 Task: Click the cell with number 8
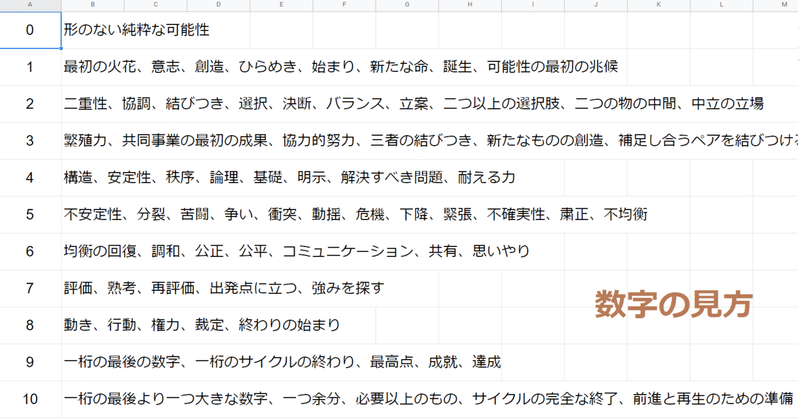(x=30, y=325)
